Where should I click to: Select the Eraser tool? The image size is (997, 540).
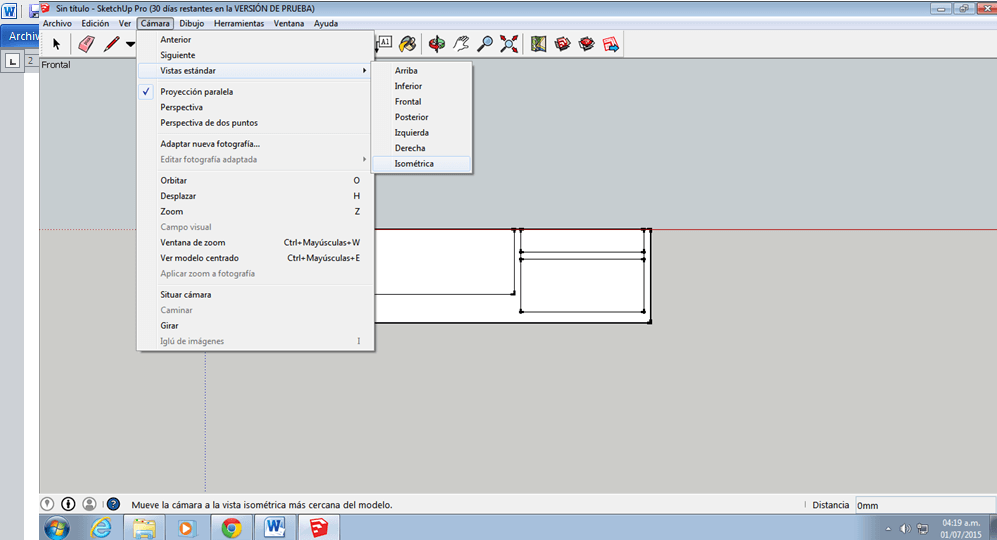tap(86, 44)
